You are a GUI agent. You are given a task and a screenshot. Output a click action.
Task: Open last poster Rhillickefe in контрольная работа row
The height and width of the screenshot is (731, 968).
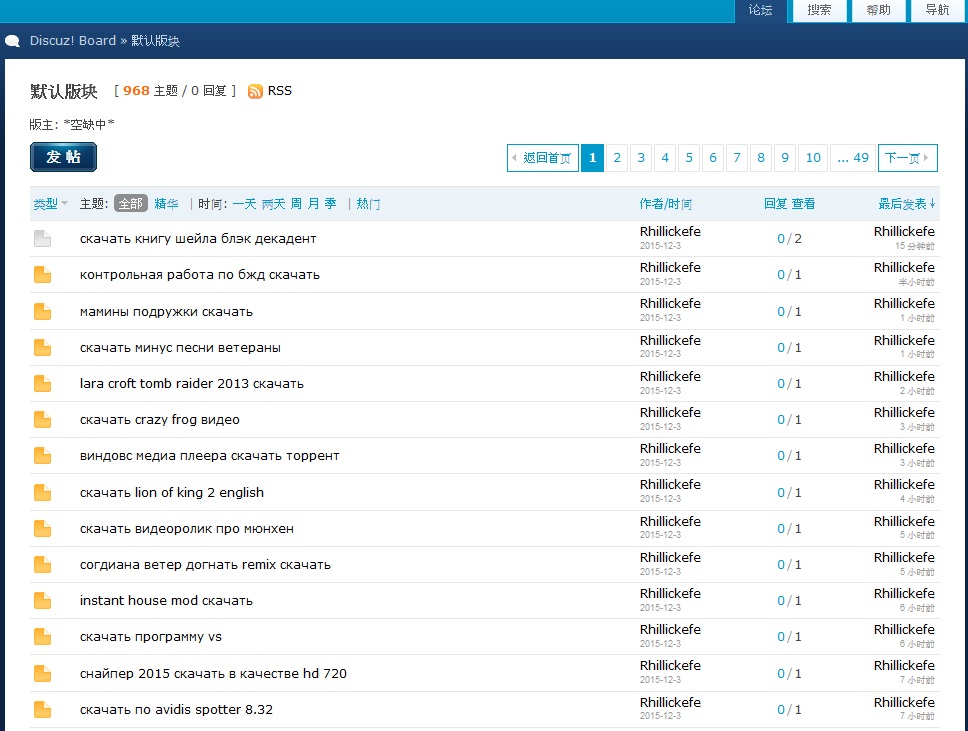(x=904, y=267)
